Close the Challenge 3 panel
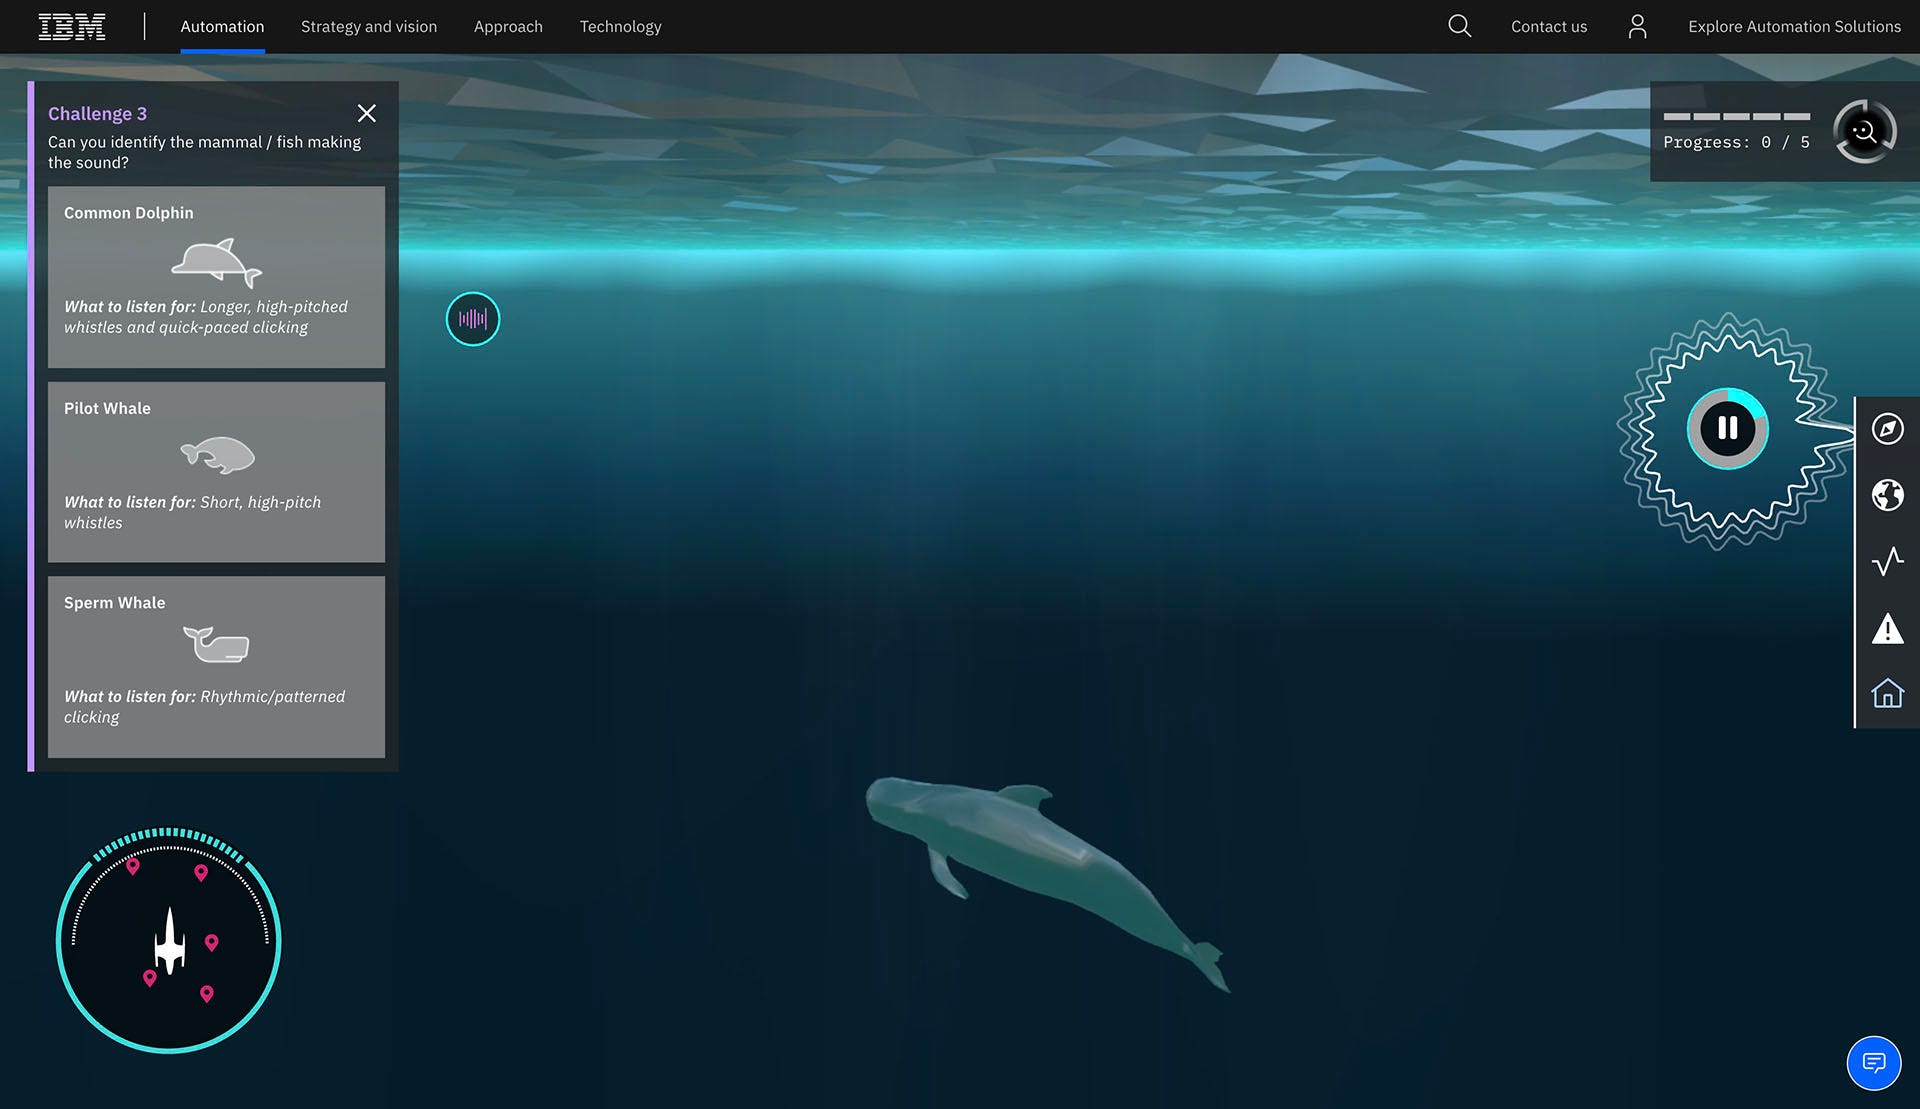 [367, 113]
